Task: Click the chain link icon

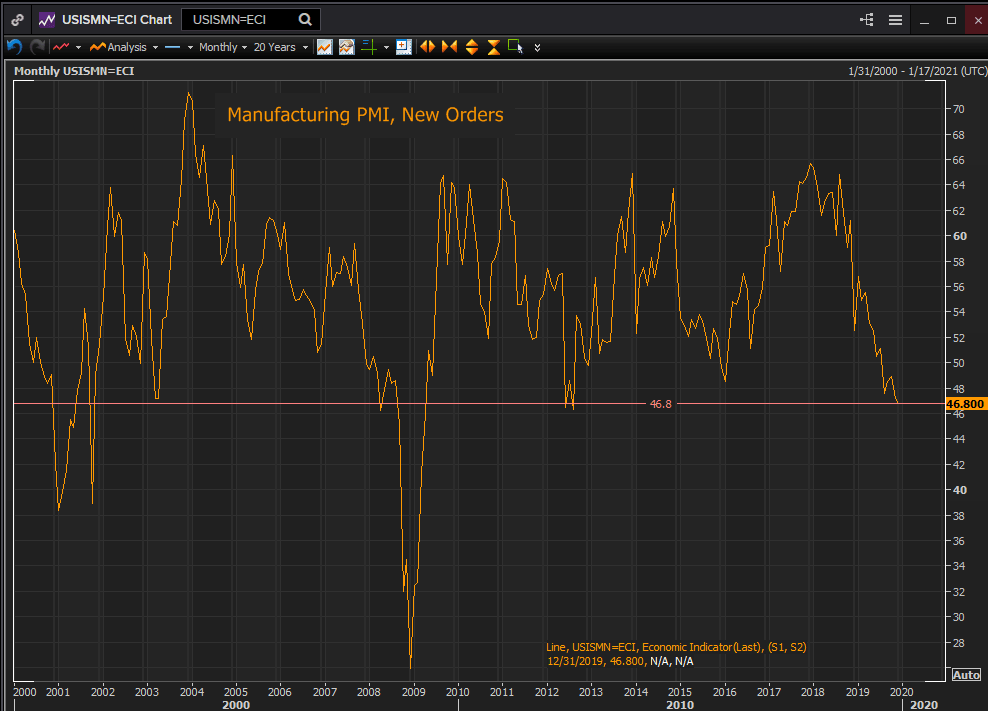Action: click(x=18, y=19)
